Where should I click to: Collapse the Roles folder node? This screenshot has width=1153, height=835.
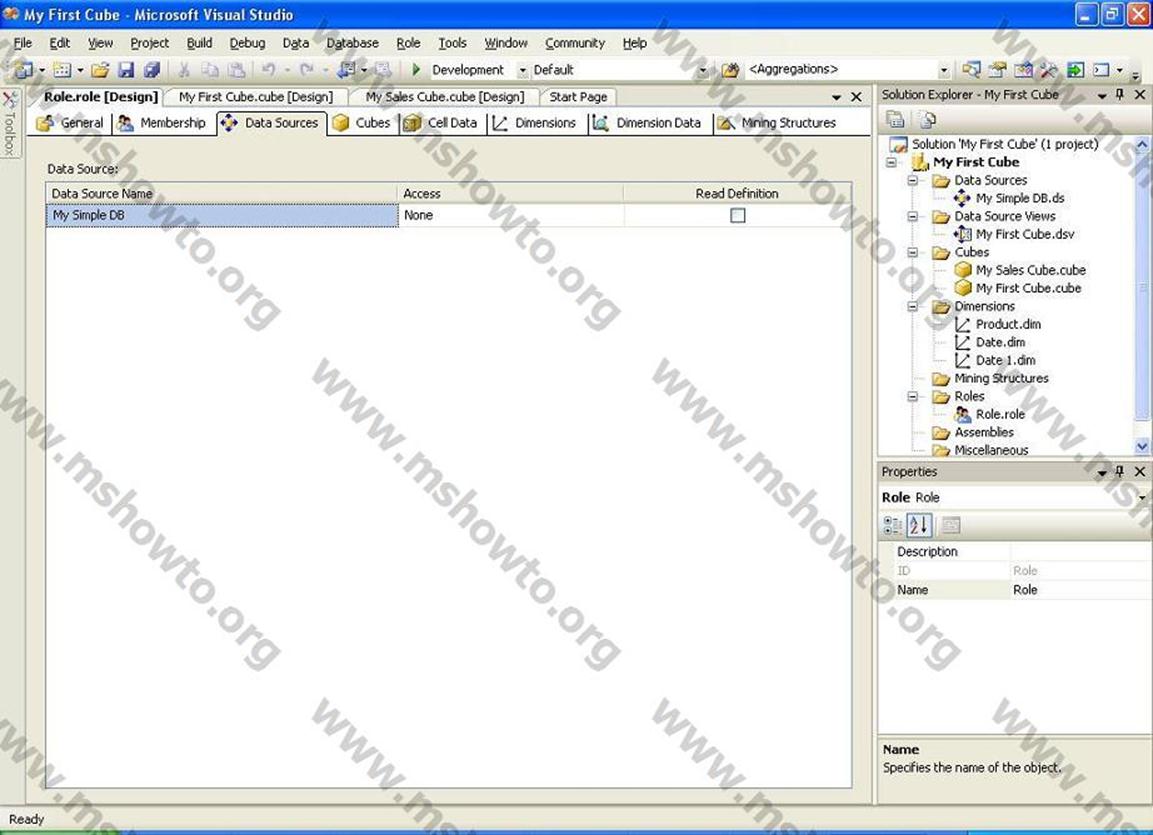point(913,396)
